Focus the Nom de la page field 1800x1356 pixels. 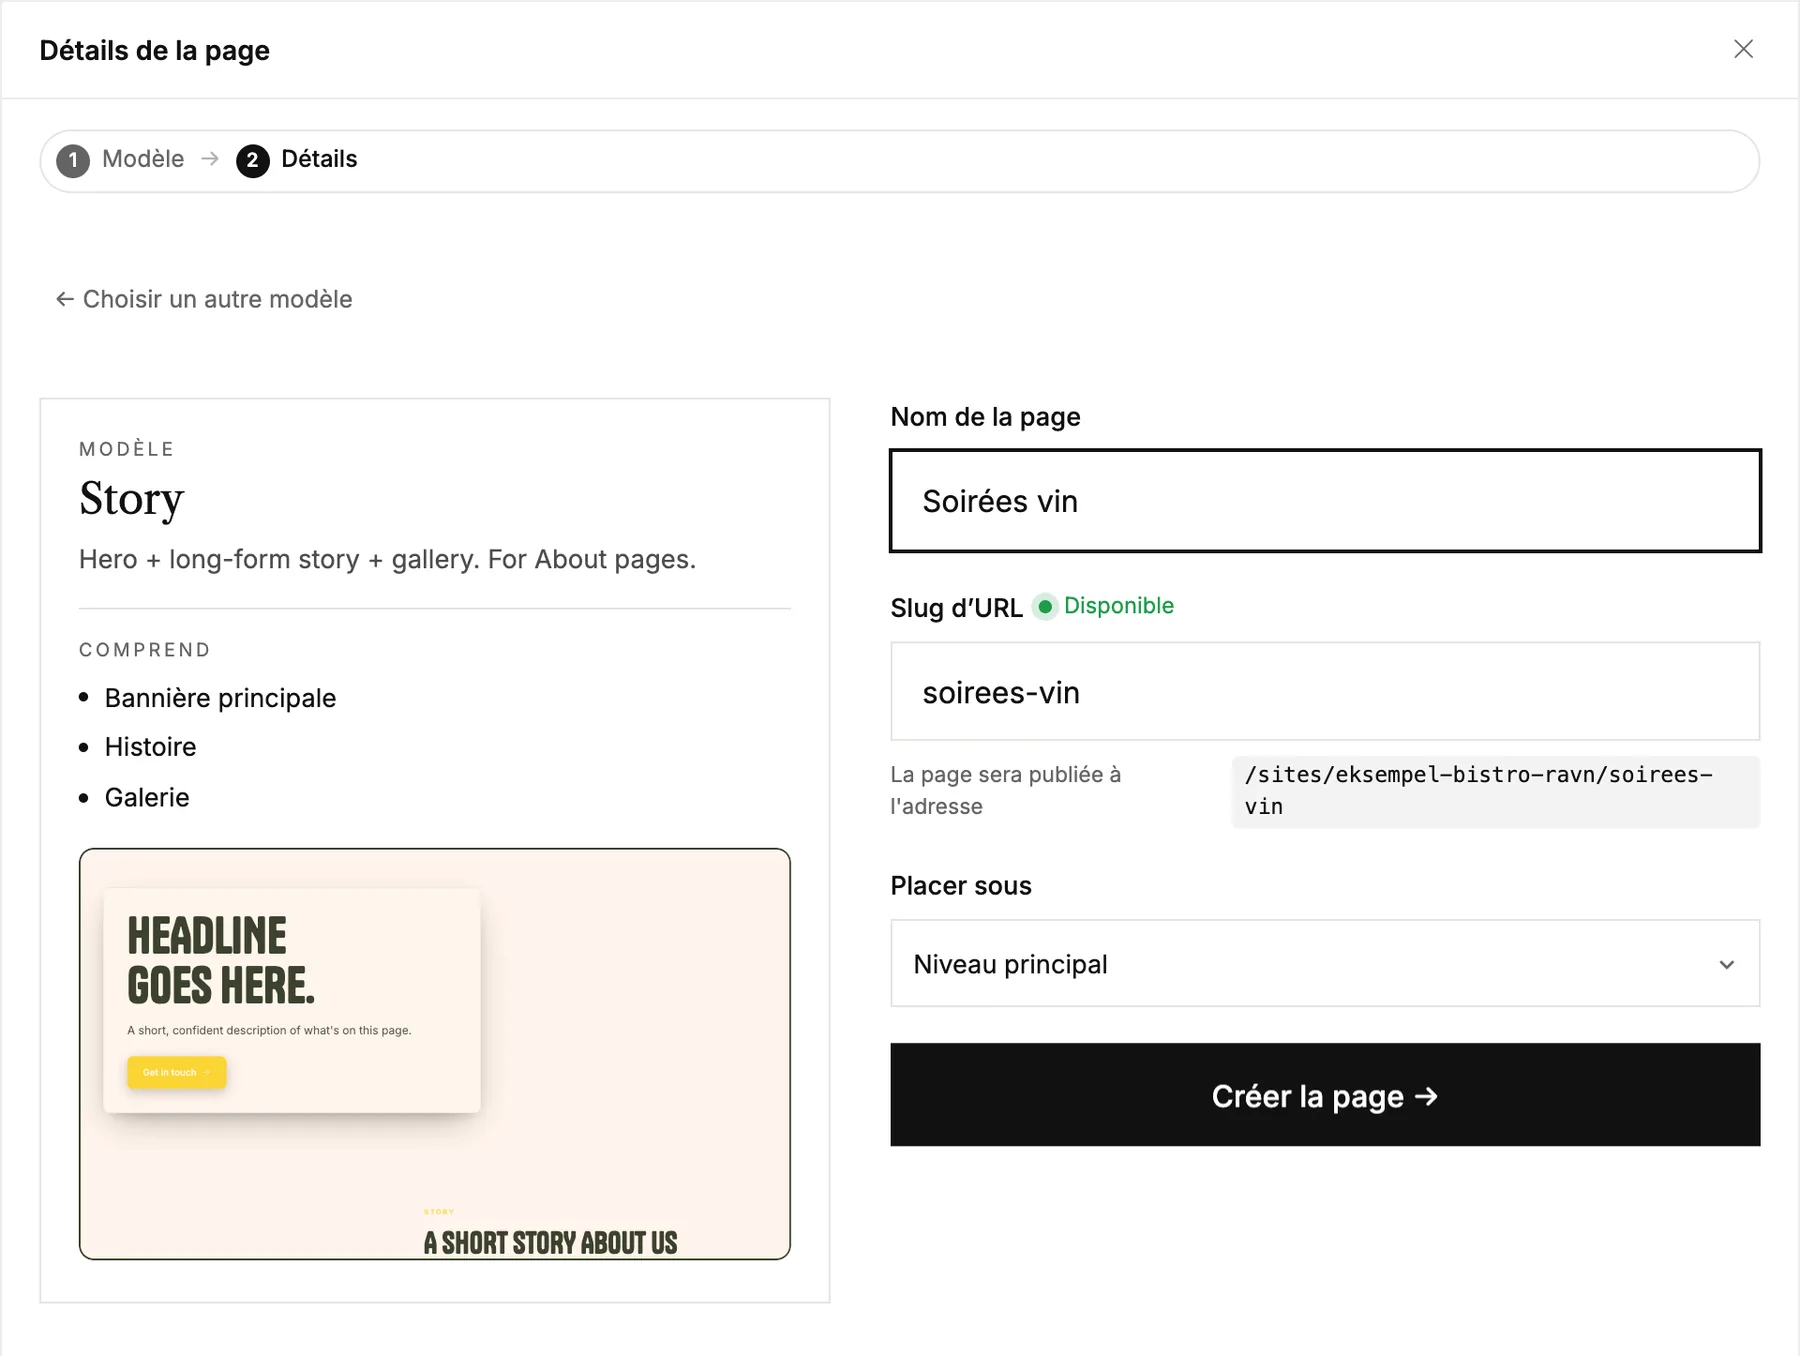pos(1325,501)
